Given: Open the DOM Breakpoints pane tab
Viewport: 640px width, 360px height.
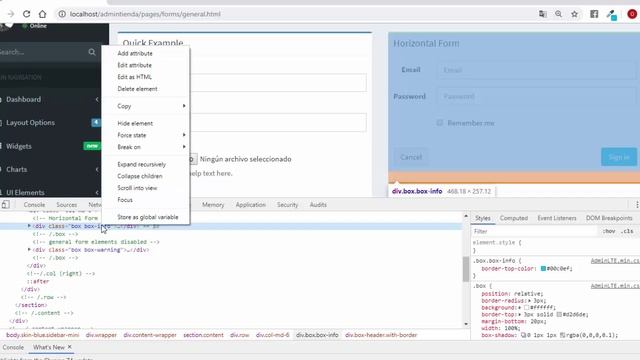Looking at the screenshot, I should point(609,218).
